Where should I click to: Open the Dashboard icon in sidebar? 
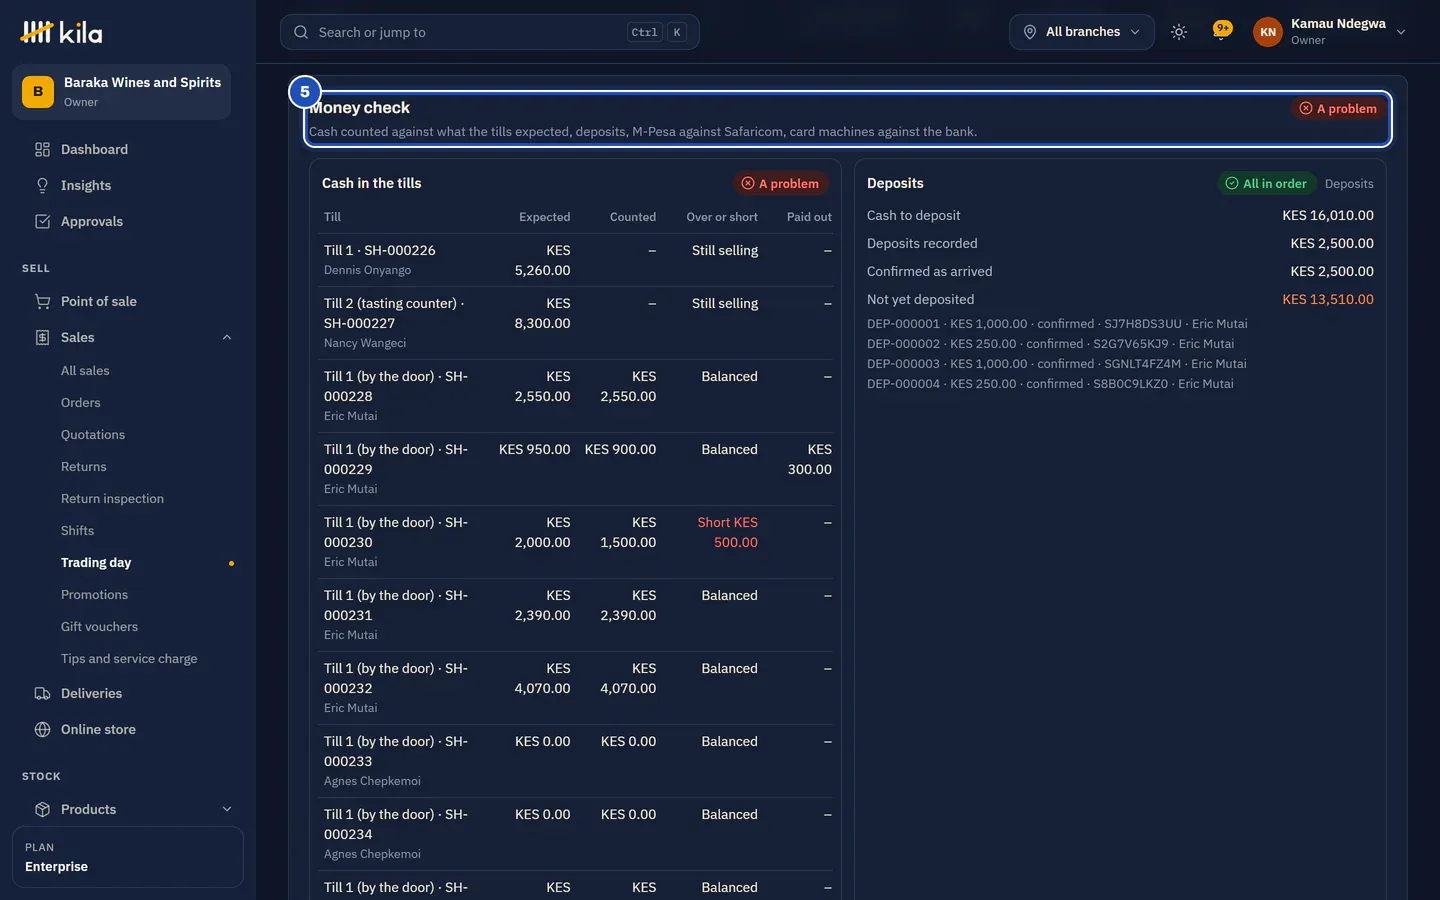click(42, 150)
